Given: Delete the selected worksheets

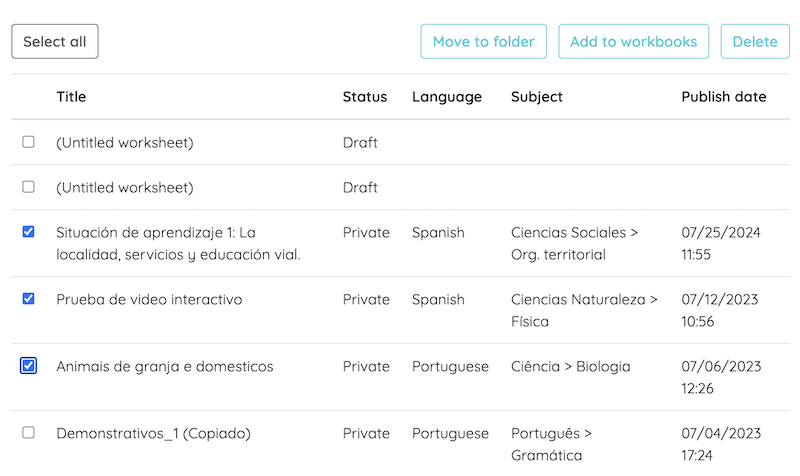Looking at the screenshot, I should coord(754,42).
